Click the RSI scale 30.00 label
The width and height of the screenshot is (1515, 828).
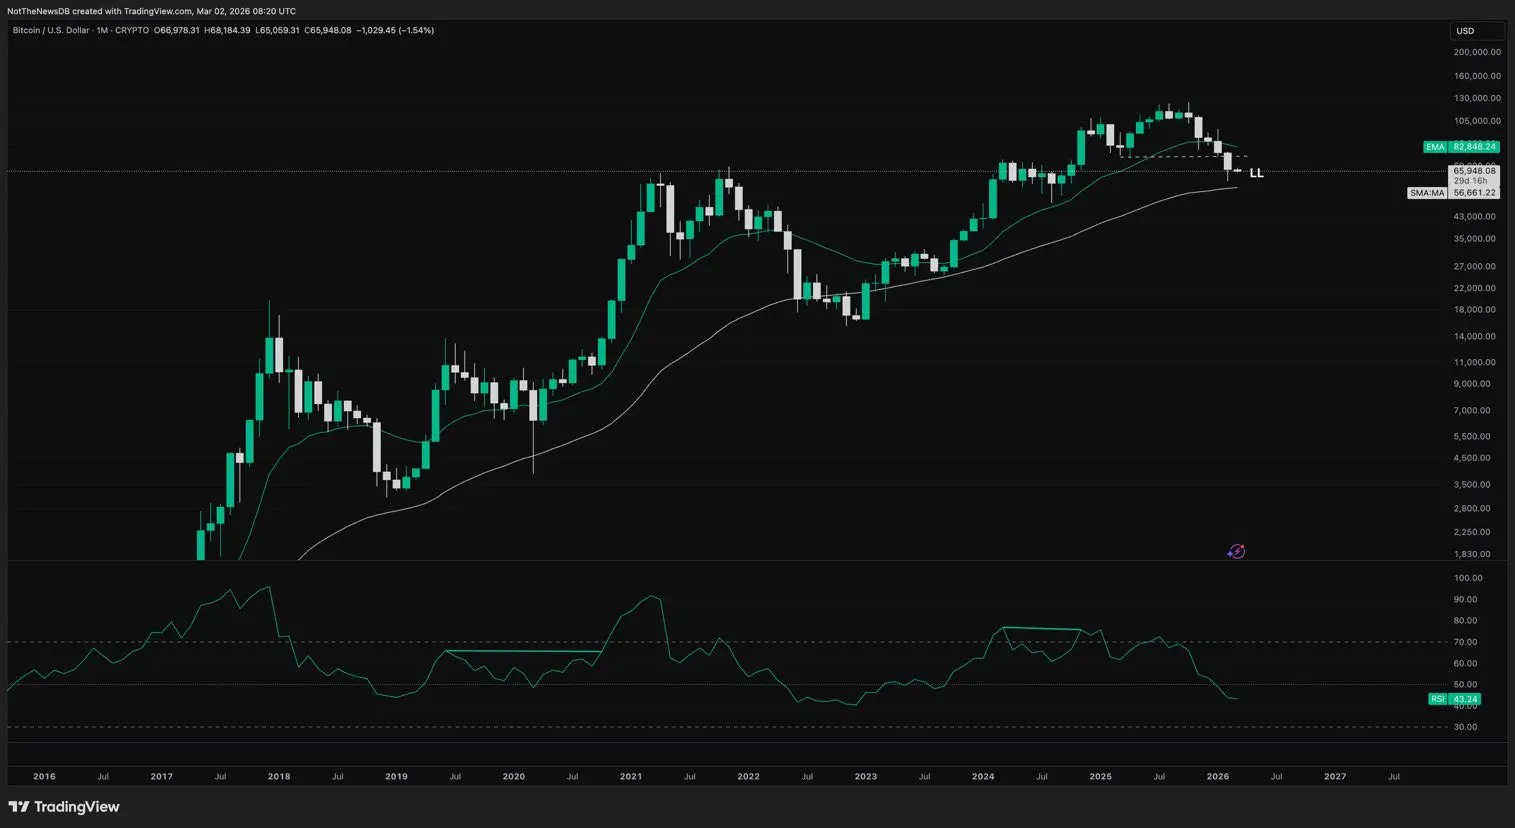[x=1466, y=727]
